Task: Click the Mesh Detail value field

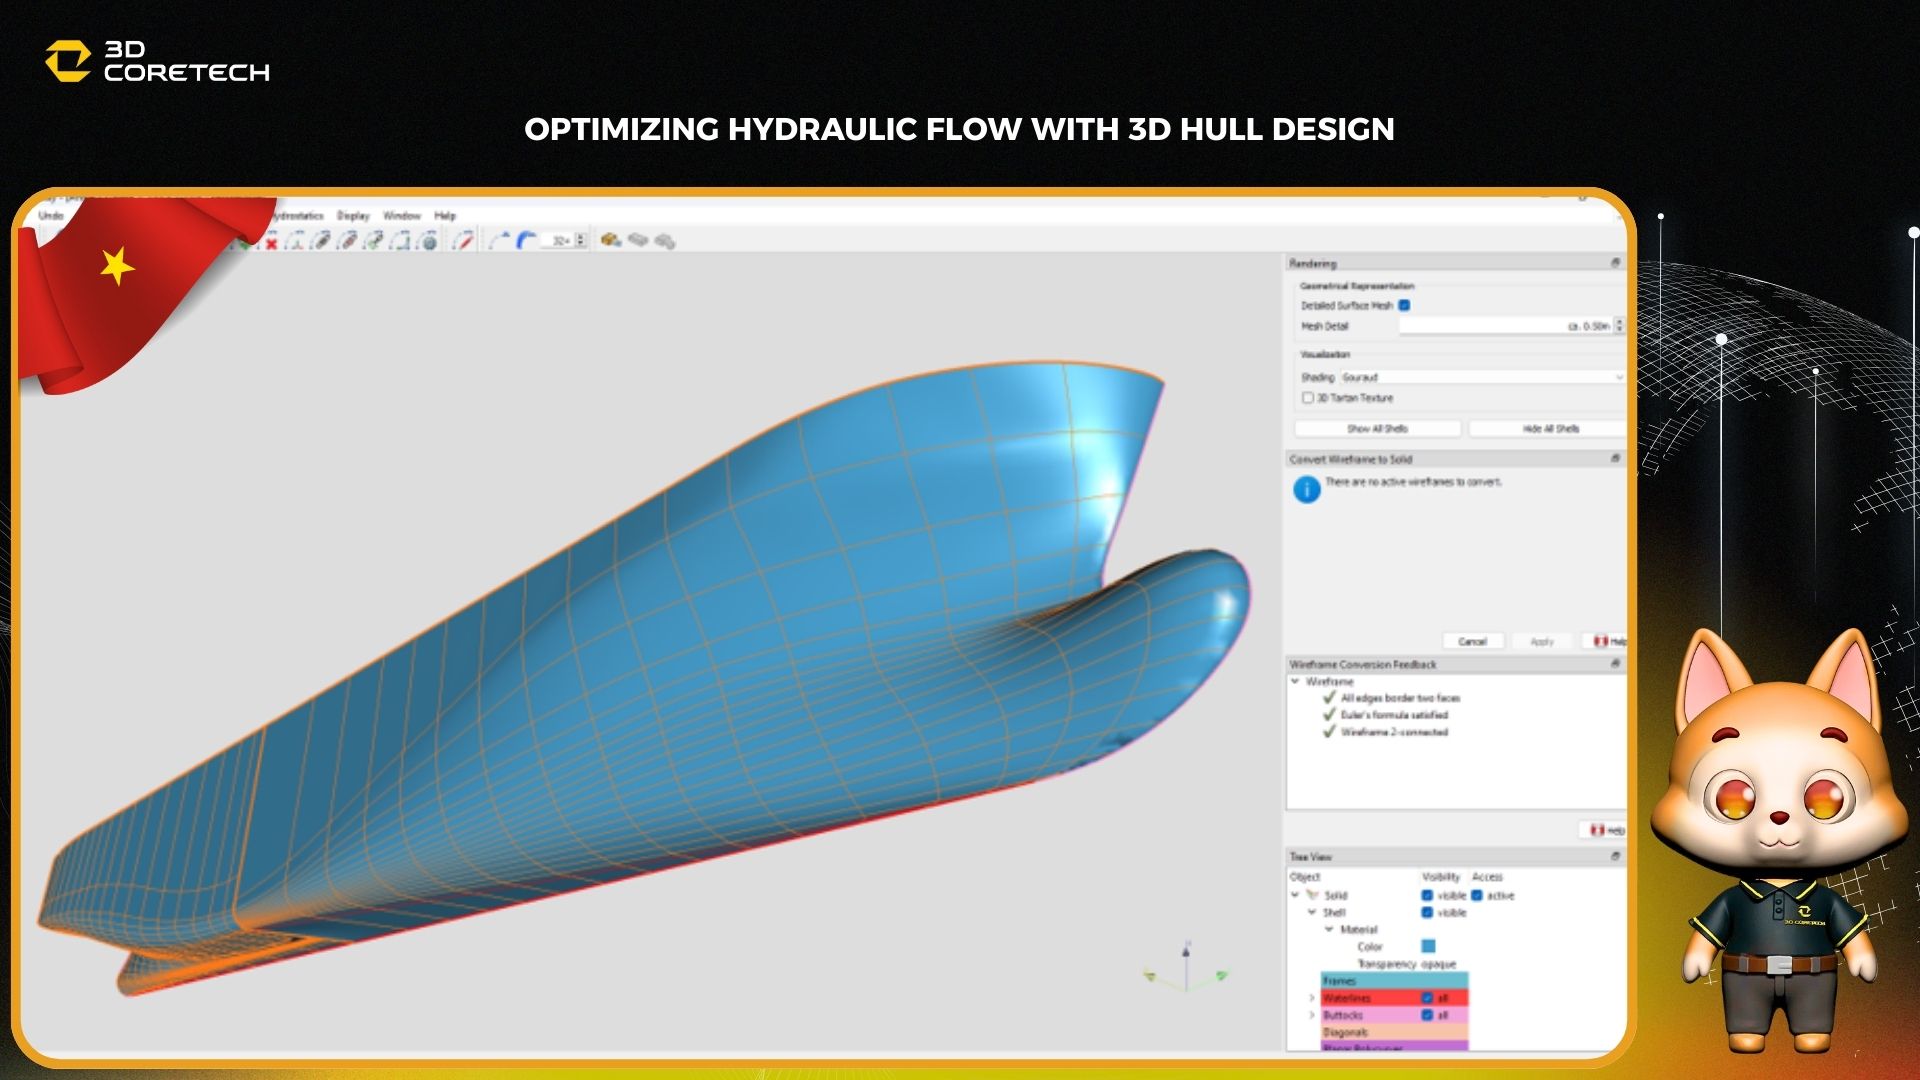Action: pos(1505,326)
